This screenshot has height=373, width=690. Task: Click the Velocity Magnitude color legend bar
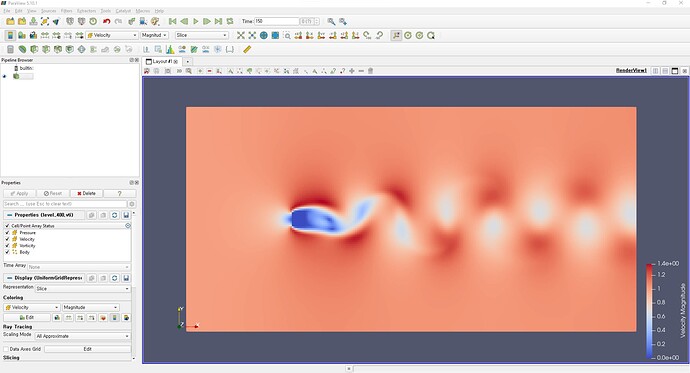650,311
